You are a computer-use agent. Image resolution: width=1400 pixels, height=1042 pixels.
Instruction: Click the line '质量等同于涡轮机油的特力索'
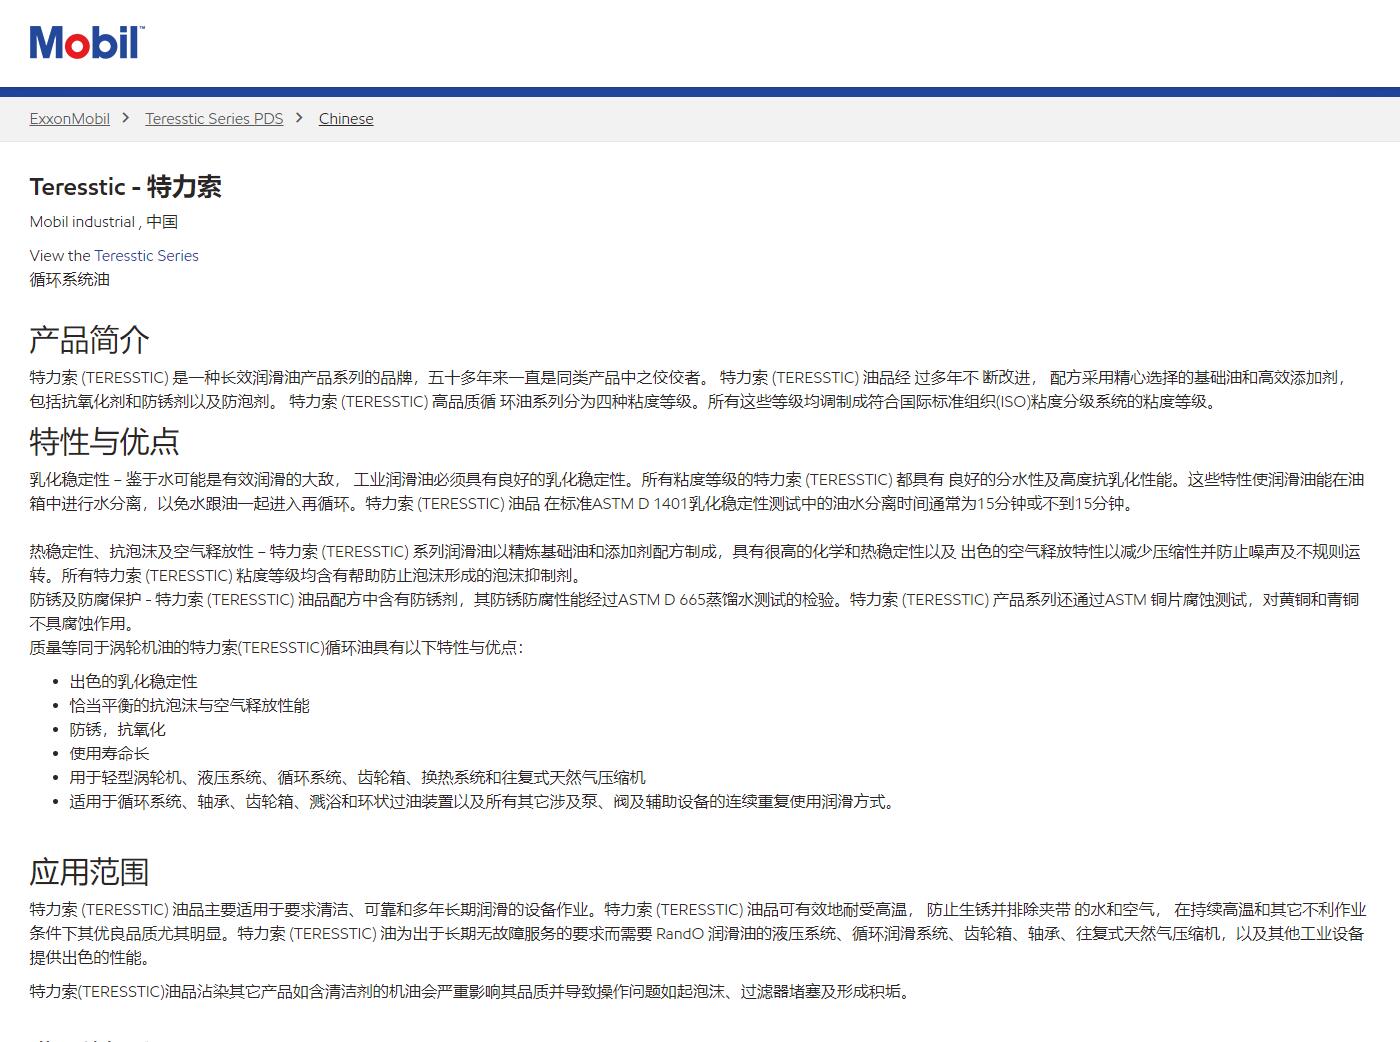click(277, 647)
